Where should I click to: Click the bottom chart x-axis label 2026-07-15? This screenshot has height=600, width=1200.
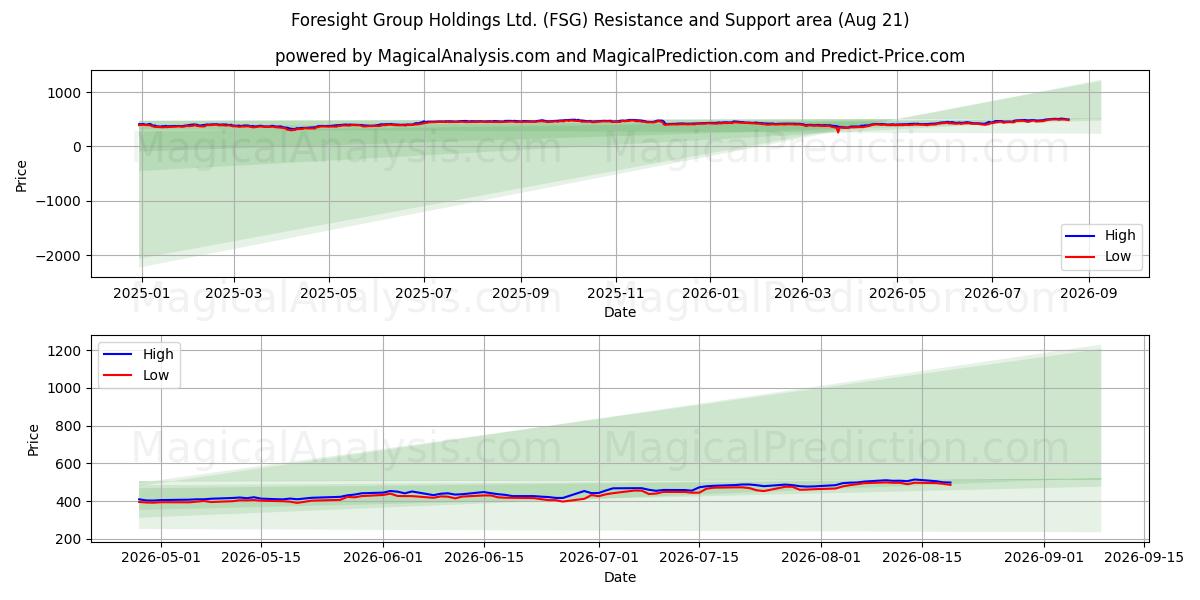pyautogui.click(x=701, y=558)
